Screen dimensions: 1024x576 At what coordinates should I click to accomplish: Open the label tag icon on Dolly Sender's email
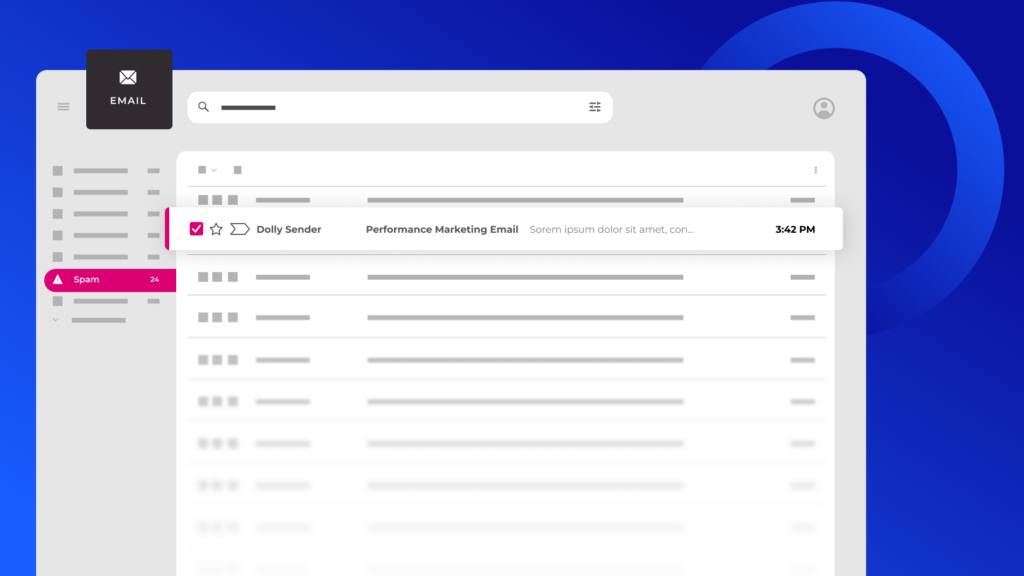tap(239, 229)
